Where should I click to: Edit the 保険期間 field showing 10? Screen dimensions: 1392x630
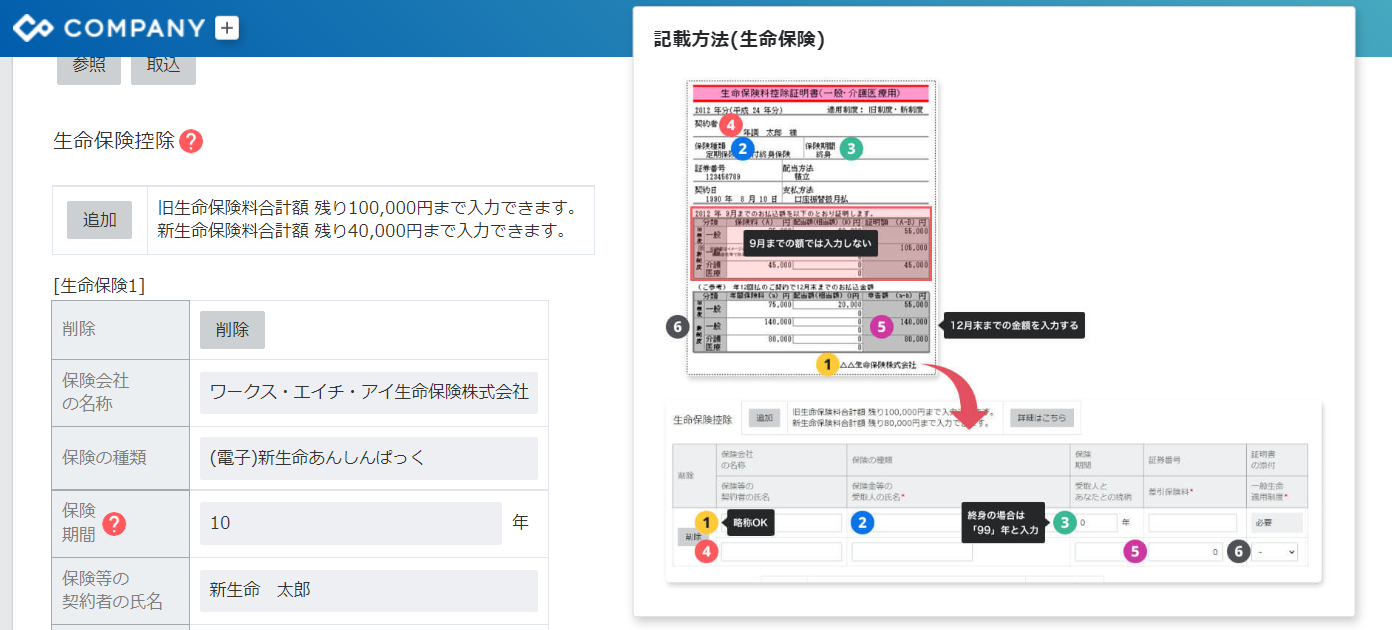coord(351,523)
